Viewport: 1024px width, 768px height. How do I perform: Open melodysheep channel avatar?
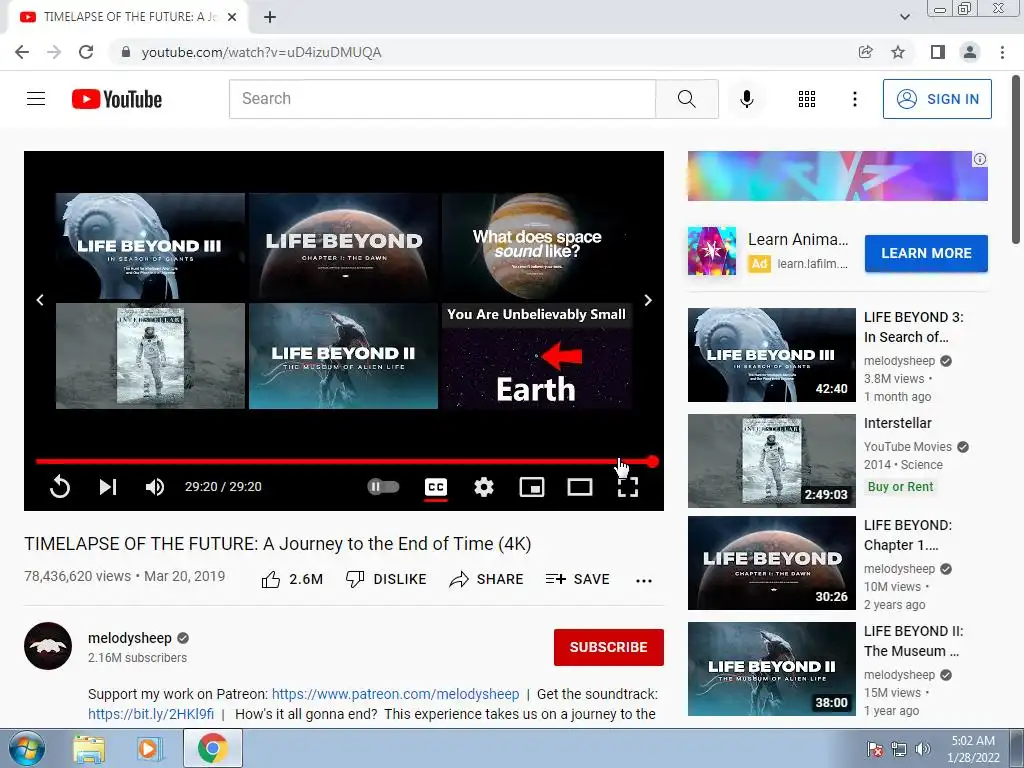(x=48, y=646)
